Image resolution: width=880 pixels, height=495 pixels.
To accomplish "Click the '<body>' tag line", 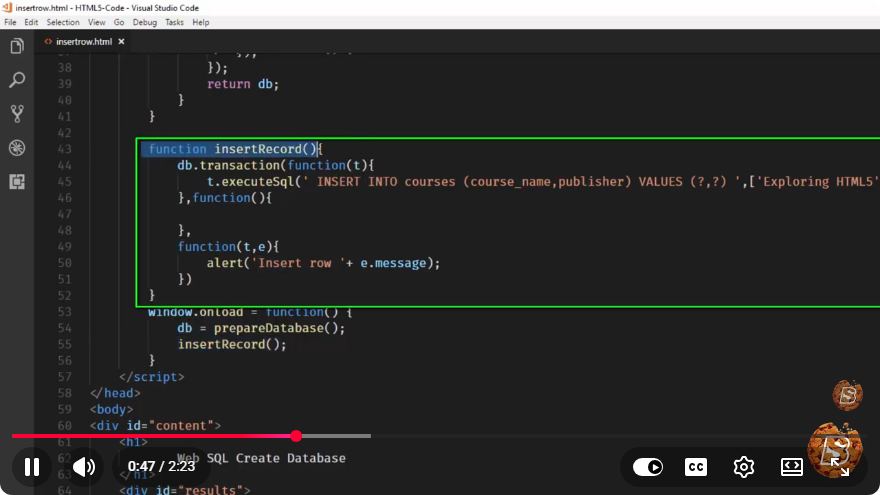I will (x=112, y=410).
